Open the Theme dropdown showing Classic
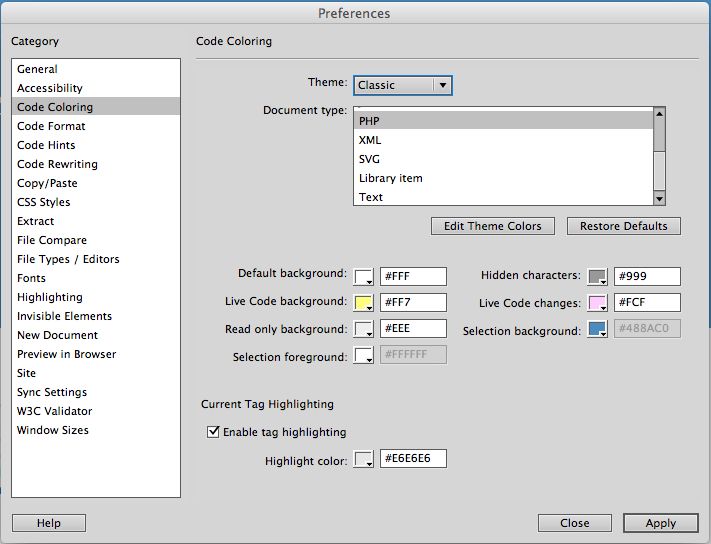 403,85
